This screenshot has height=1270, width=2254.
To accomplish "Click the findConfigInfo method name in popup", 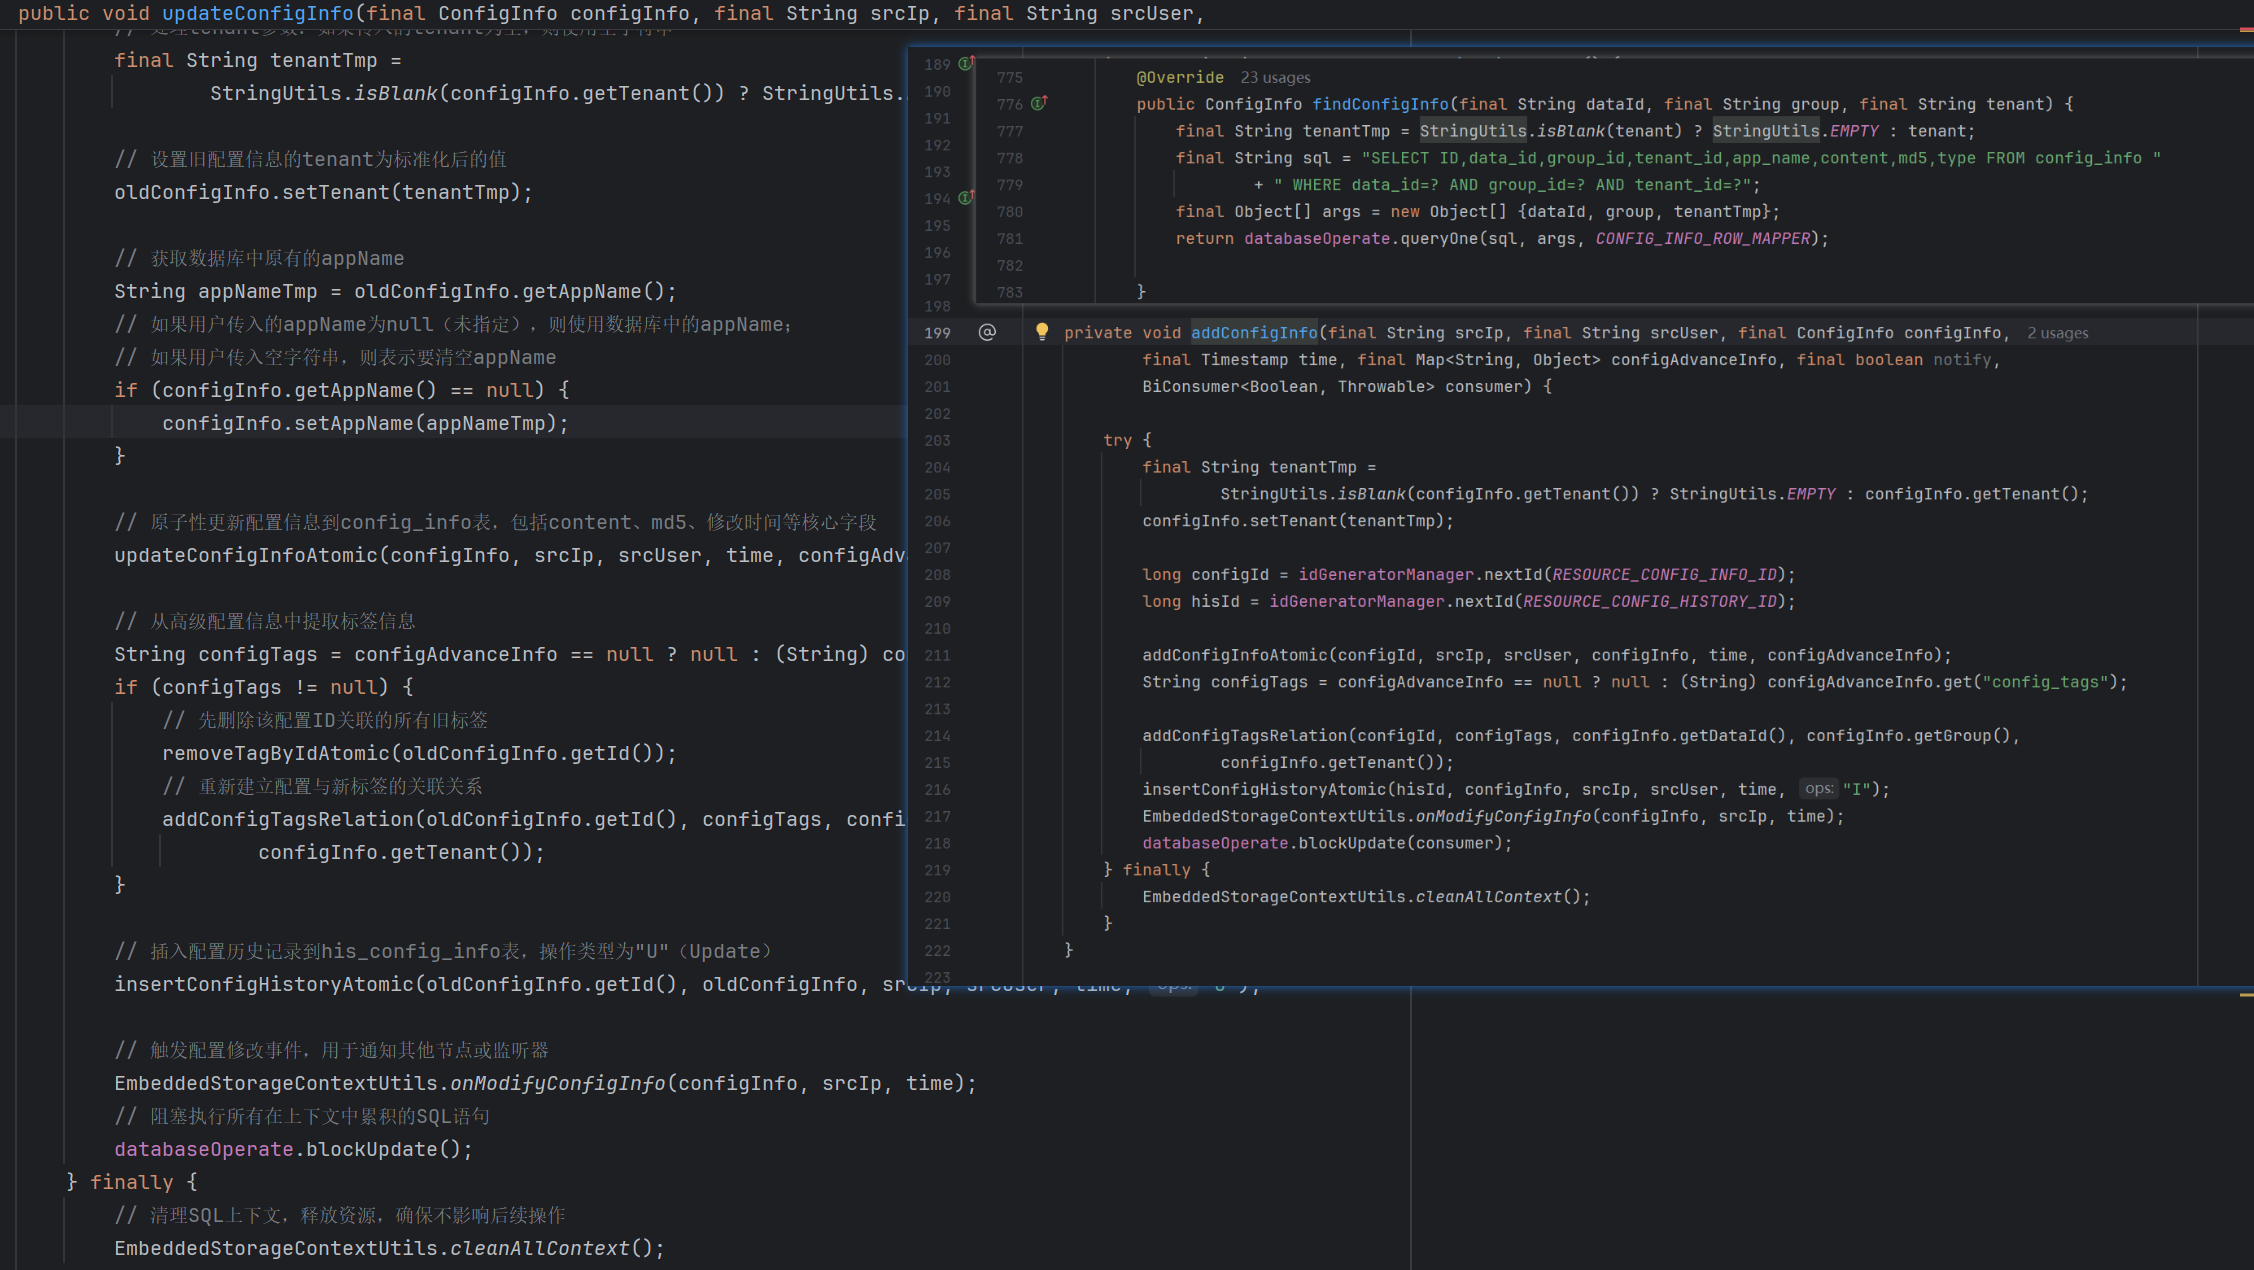I will click(x=1380, y=104).
